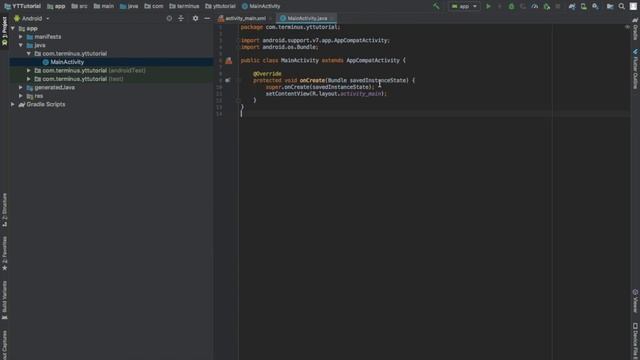Run the app with the green play icon
The image size is (640, 360).
[488, 6]
